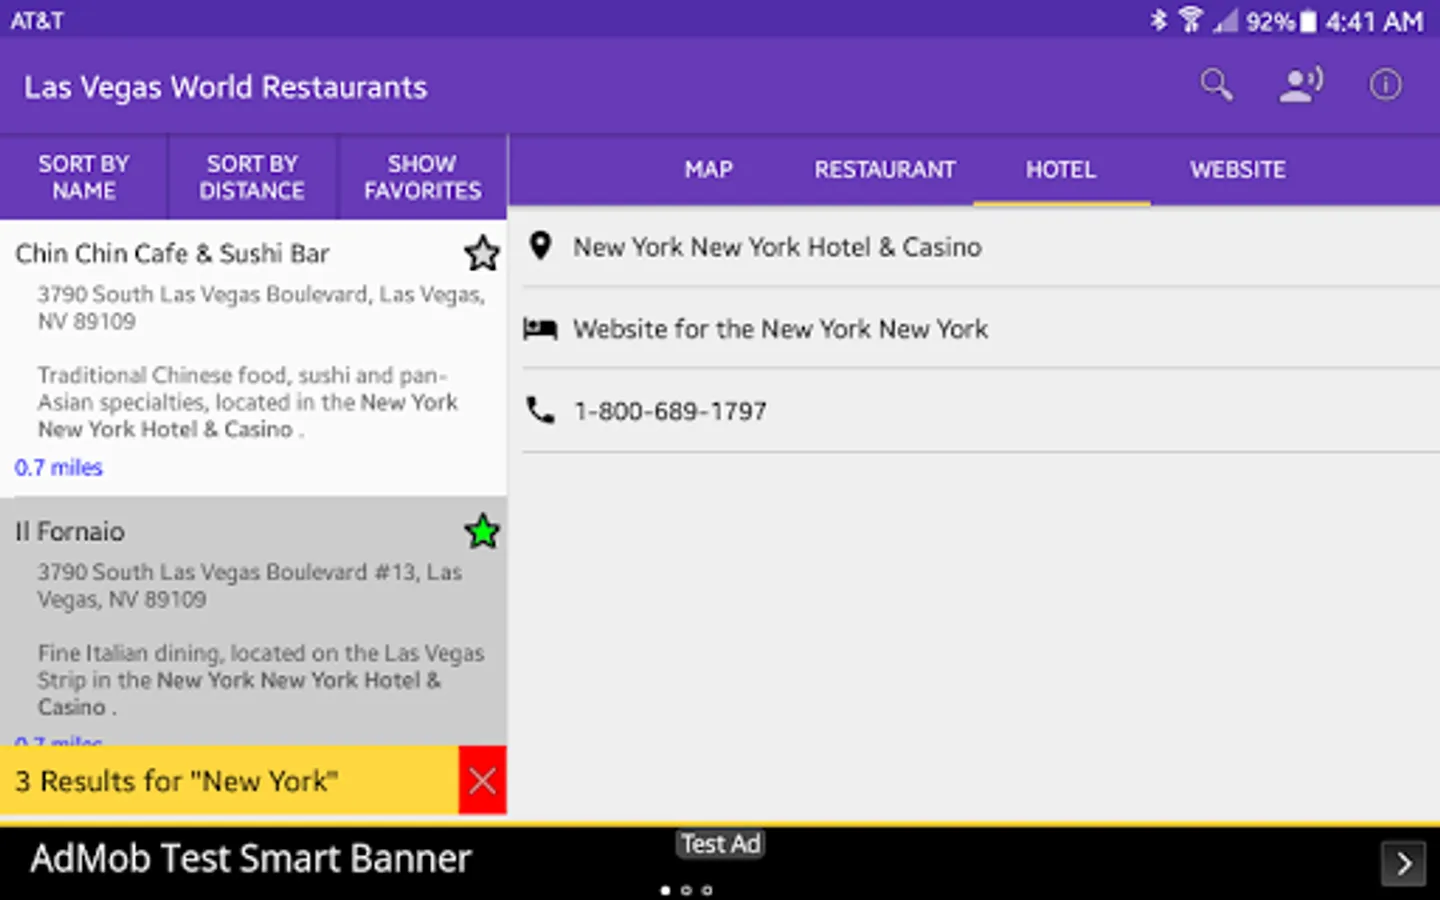Tap the 3 Results for "New York" bar
The height and width of the screenshot is (900, 1440).
click(229, 780)
